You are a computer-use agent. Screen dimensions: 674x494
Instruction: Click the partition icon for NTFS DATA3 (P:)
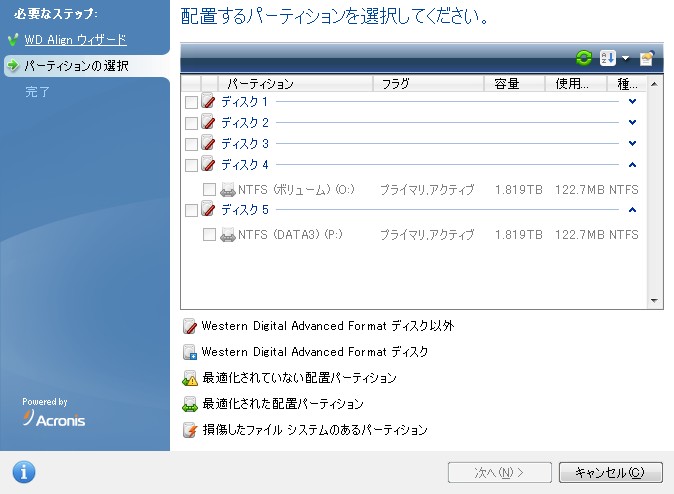coord(228,235)
